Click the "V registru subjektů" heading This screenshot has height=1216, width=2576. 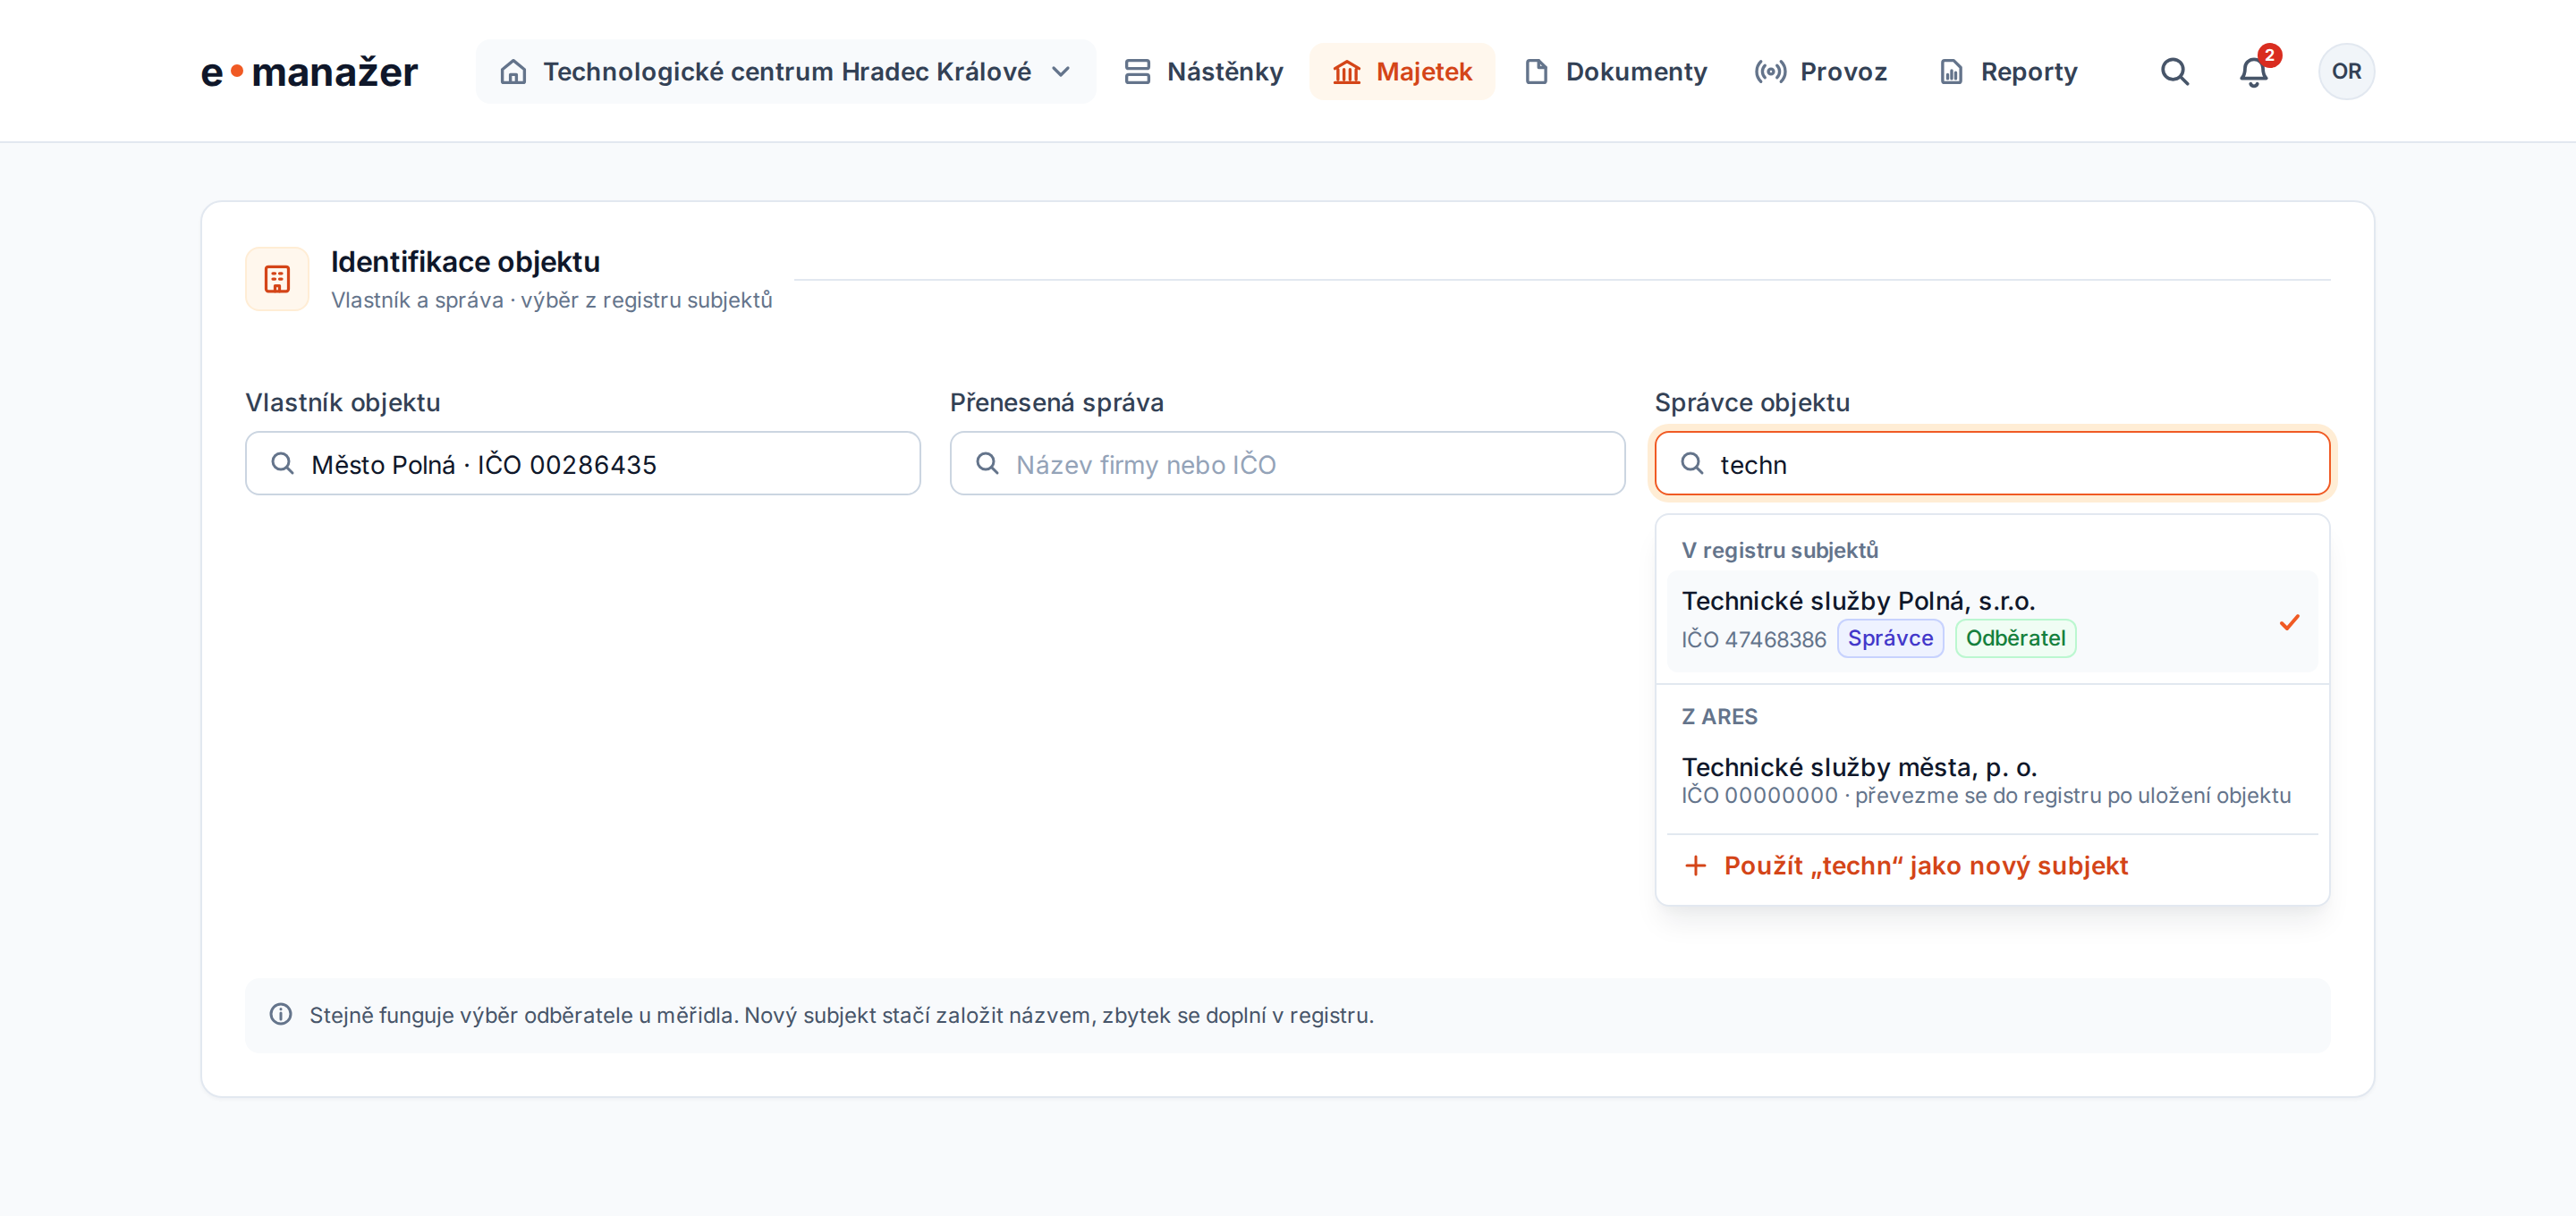pos(1780,551)
